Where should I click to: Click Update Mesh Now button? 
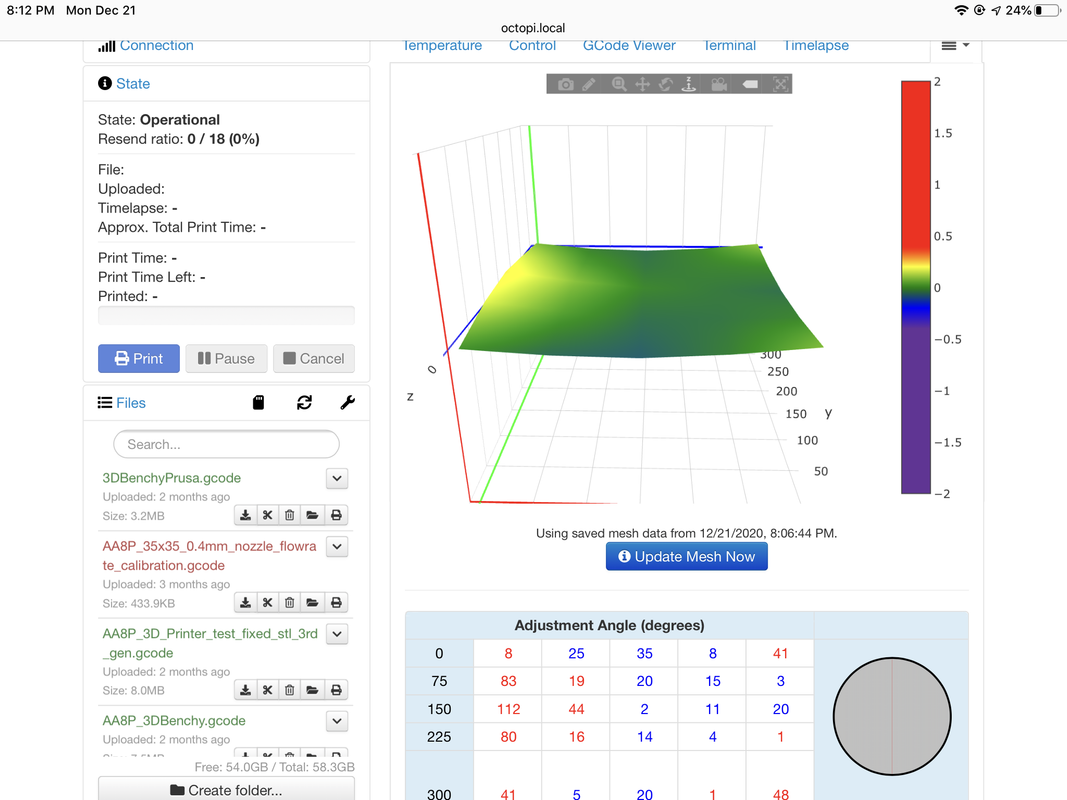coord(687,556)
